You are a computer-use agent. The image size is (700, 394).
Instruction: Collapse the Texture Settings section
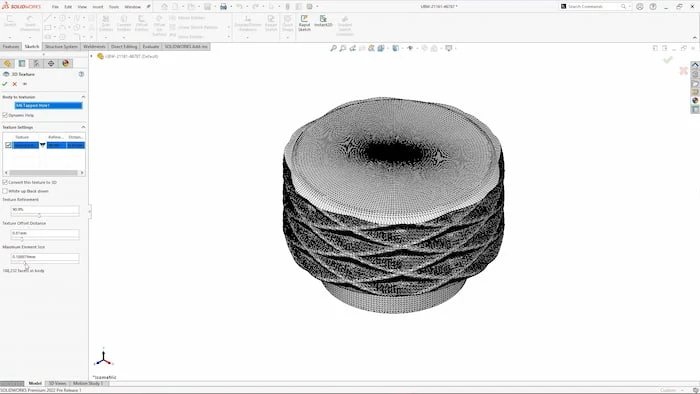tap(83, 127)
